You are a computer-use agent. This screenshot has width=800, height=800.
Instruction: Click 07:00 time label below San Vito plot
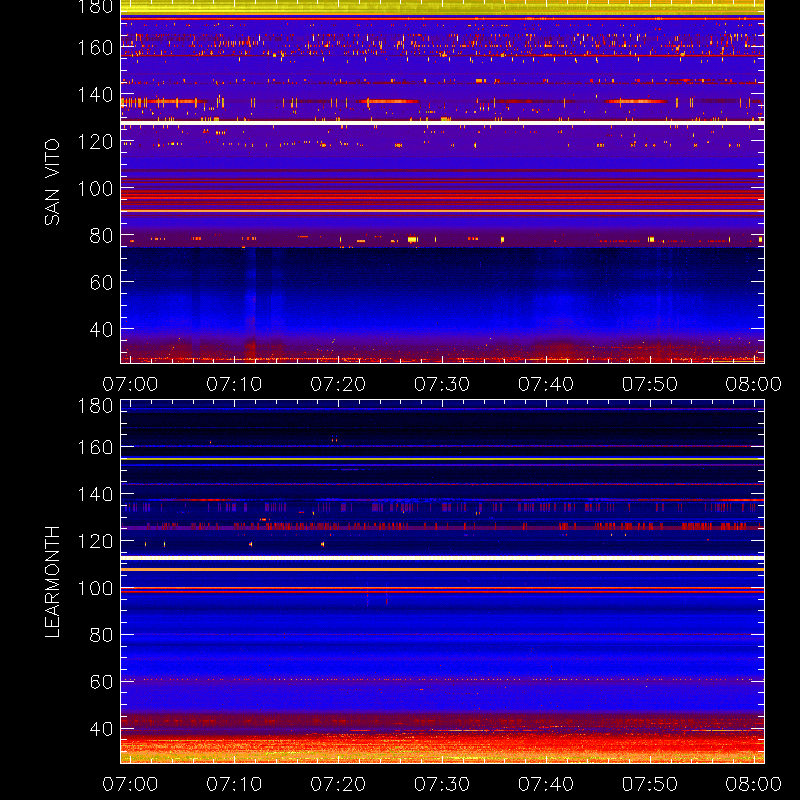tap(130, 384)
